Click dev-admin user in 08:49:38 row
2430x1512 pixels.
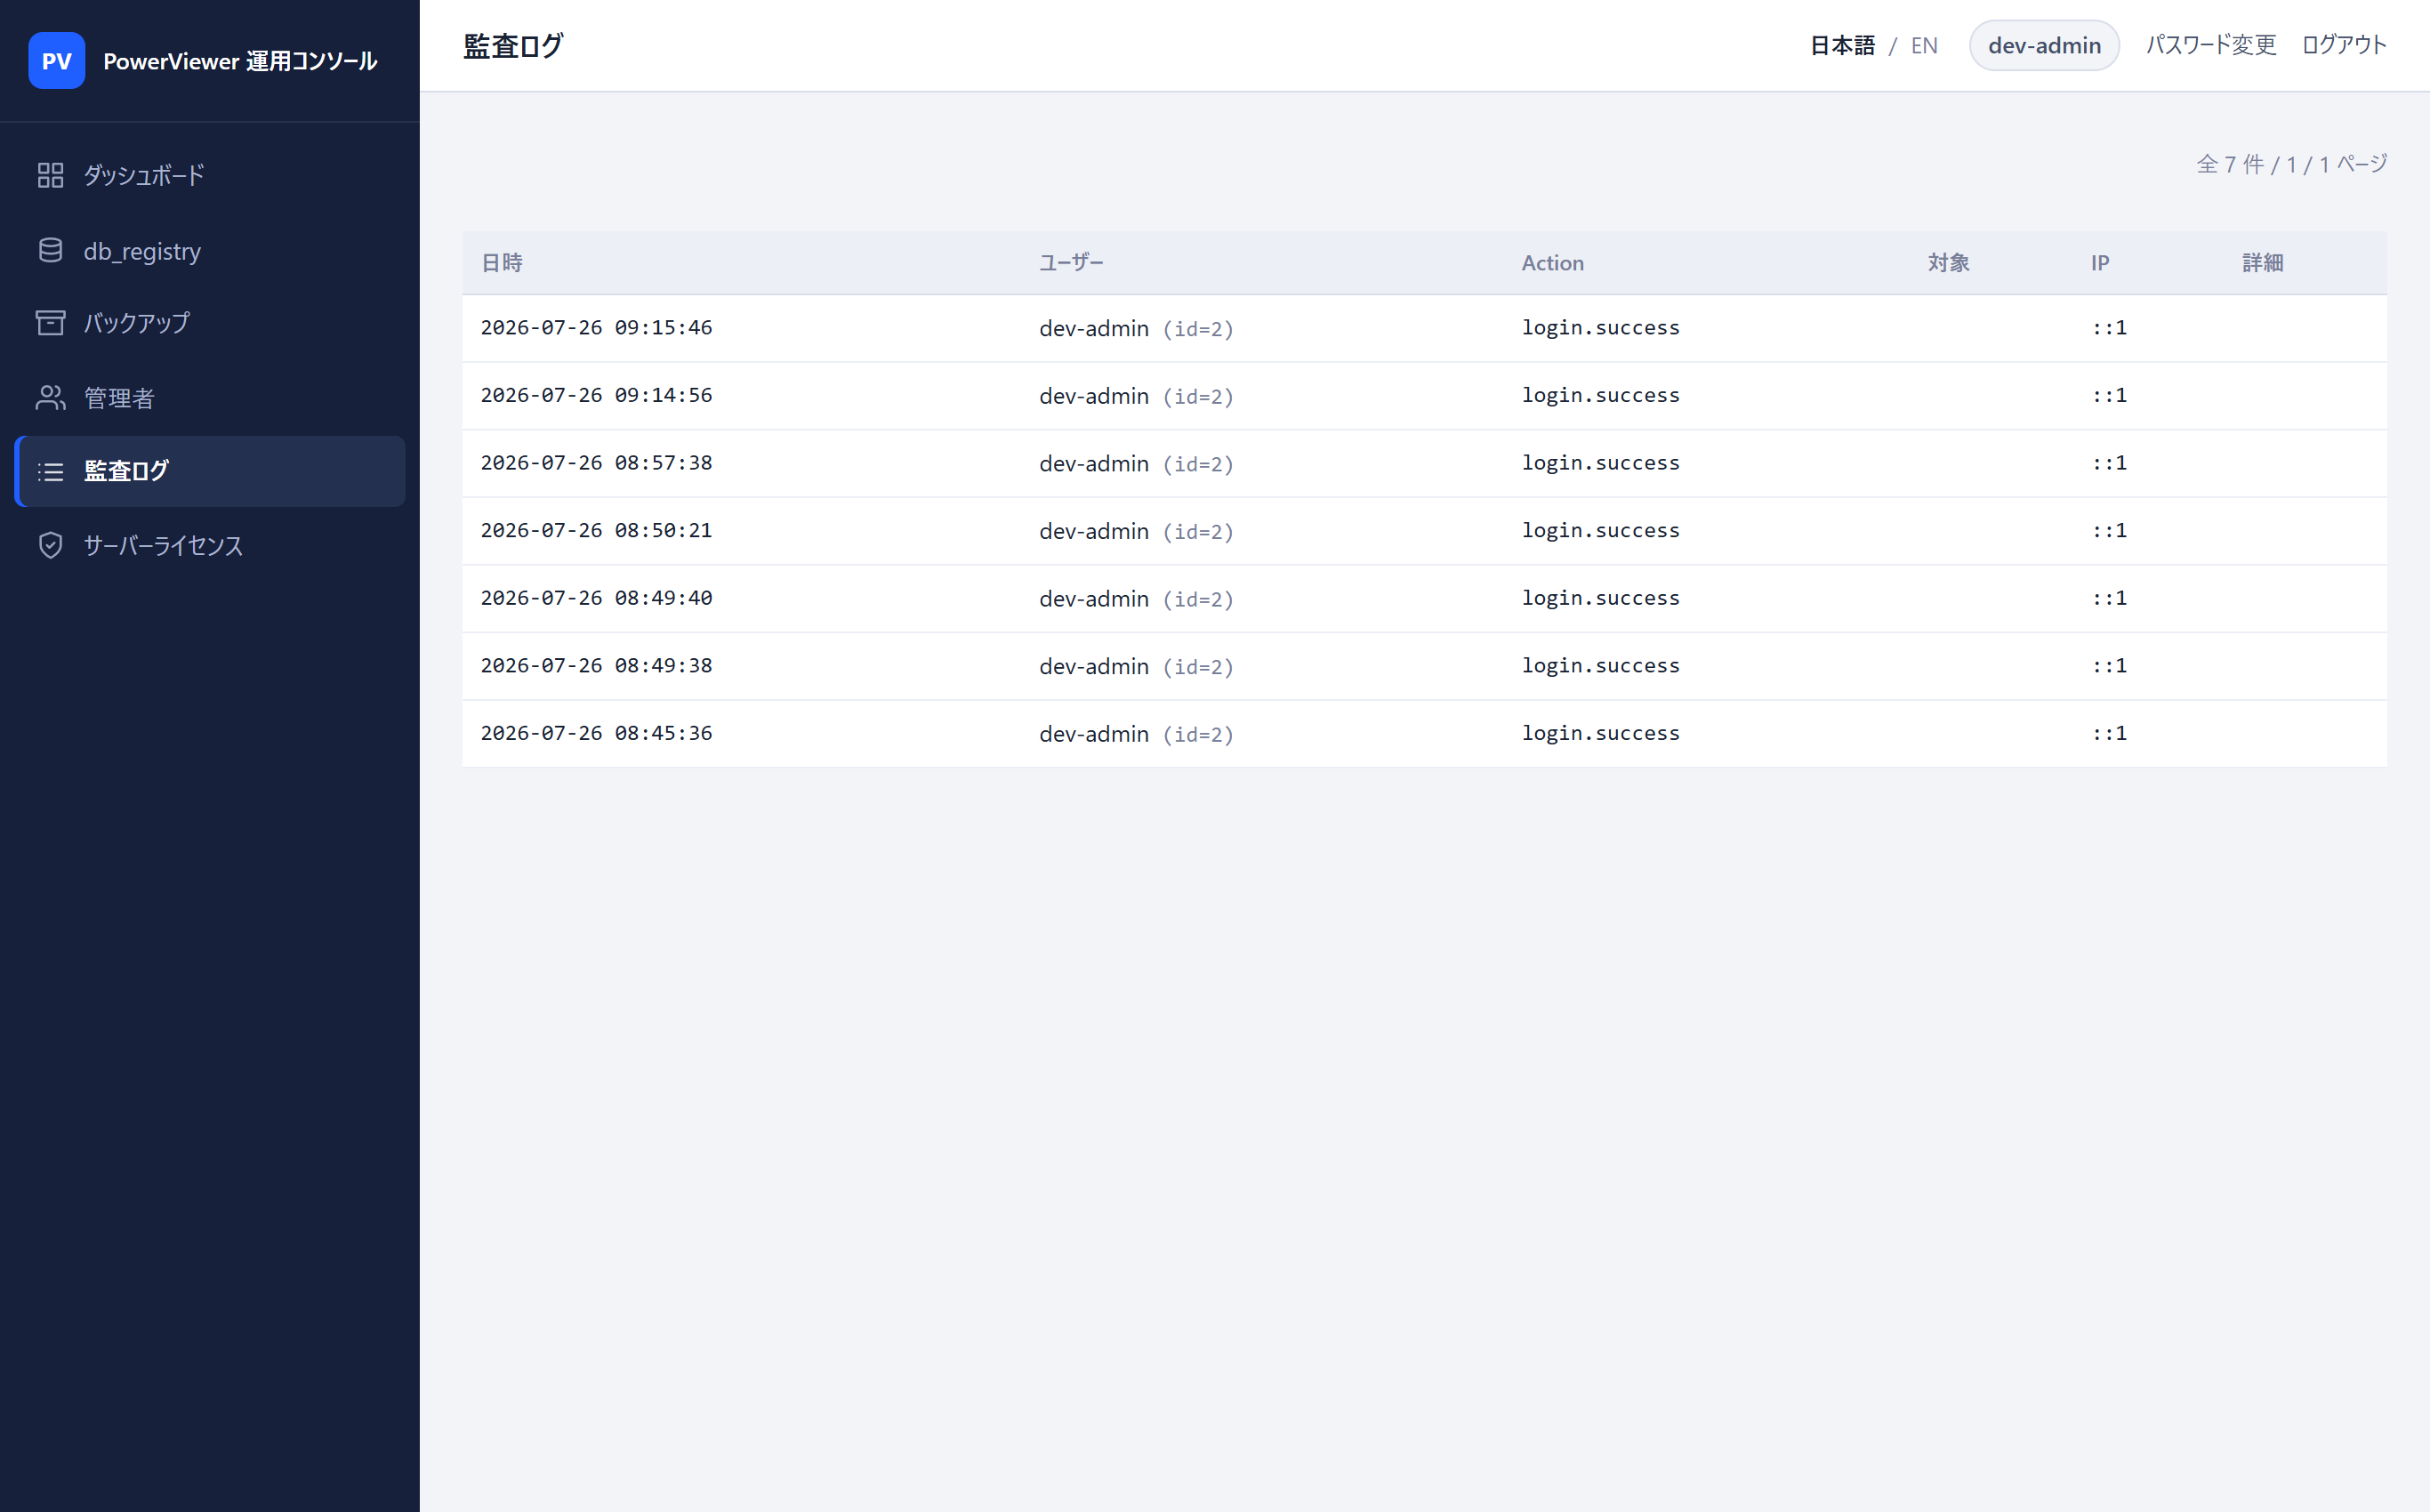tap(1094, 666)
